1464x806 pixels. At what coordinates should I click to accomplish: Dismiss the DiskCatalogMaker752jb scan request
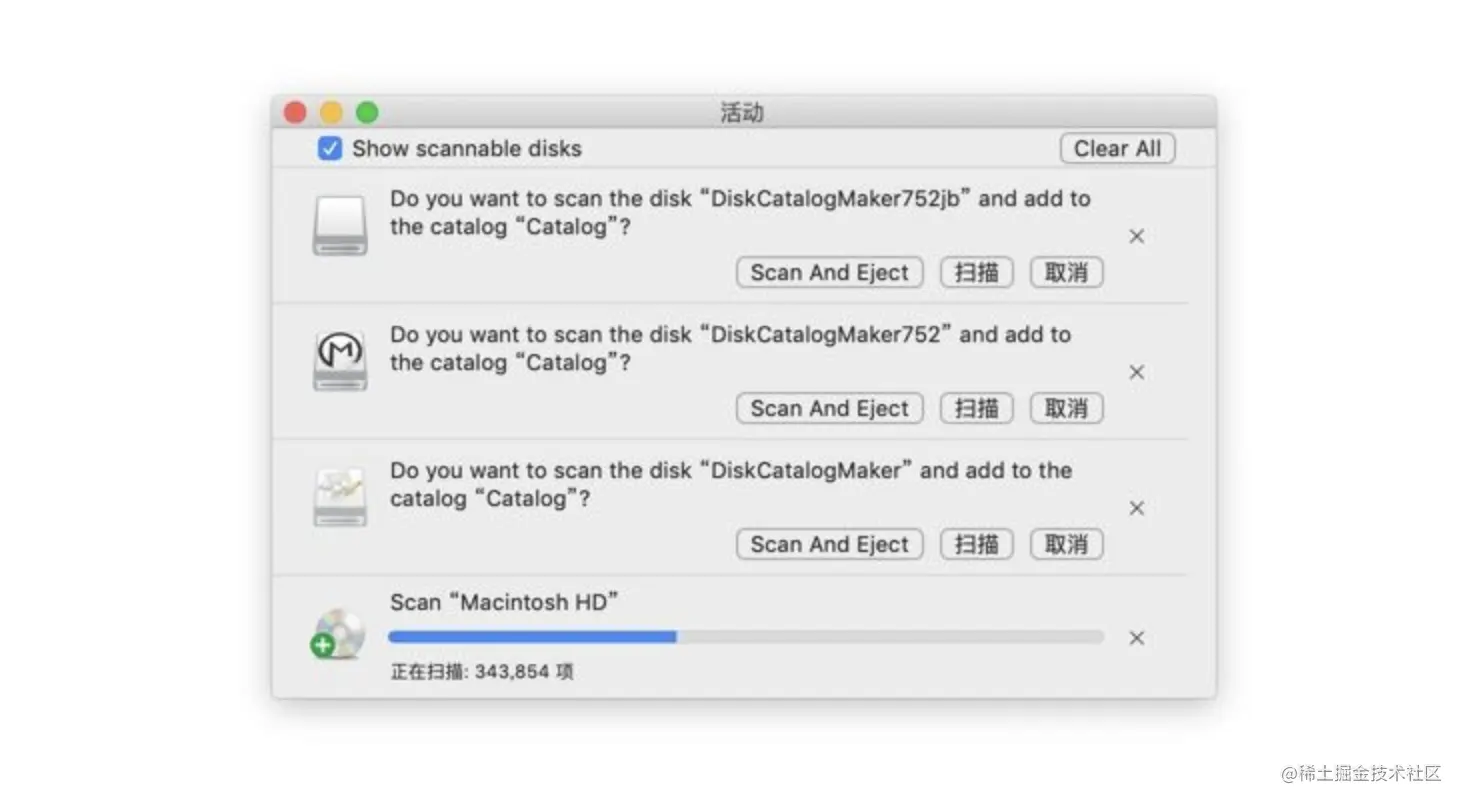click(1136, 237)
